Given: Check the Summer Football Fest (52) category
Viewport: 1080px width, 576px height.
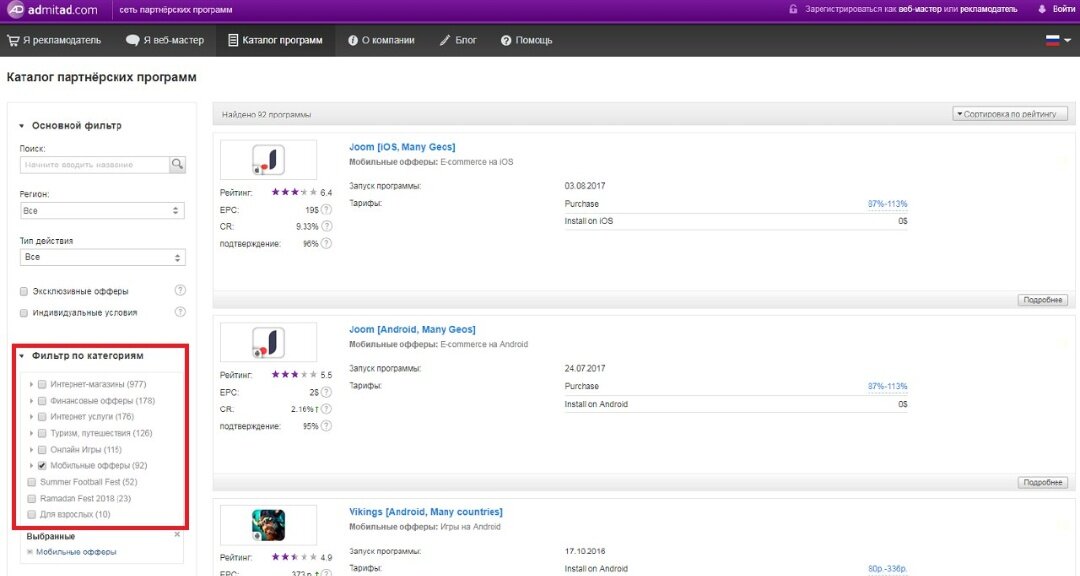Looking at the screenshot, I should 32,482.
